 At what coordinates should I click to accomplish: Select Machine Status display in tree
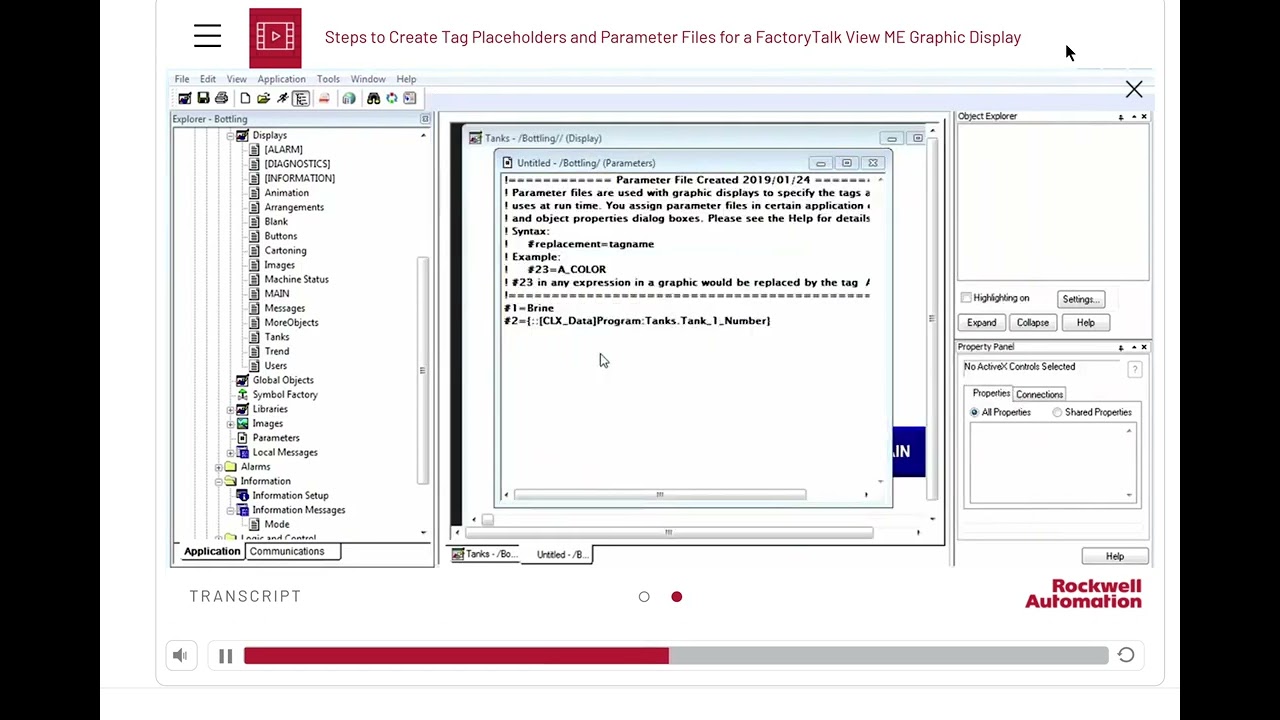pos(296,279)
